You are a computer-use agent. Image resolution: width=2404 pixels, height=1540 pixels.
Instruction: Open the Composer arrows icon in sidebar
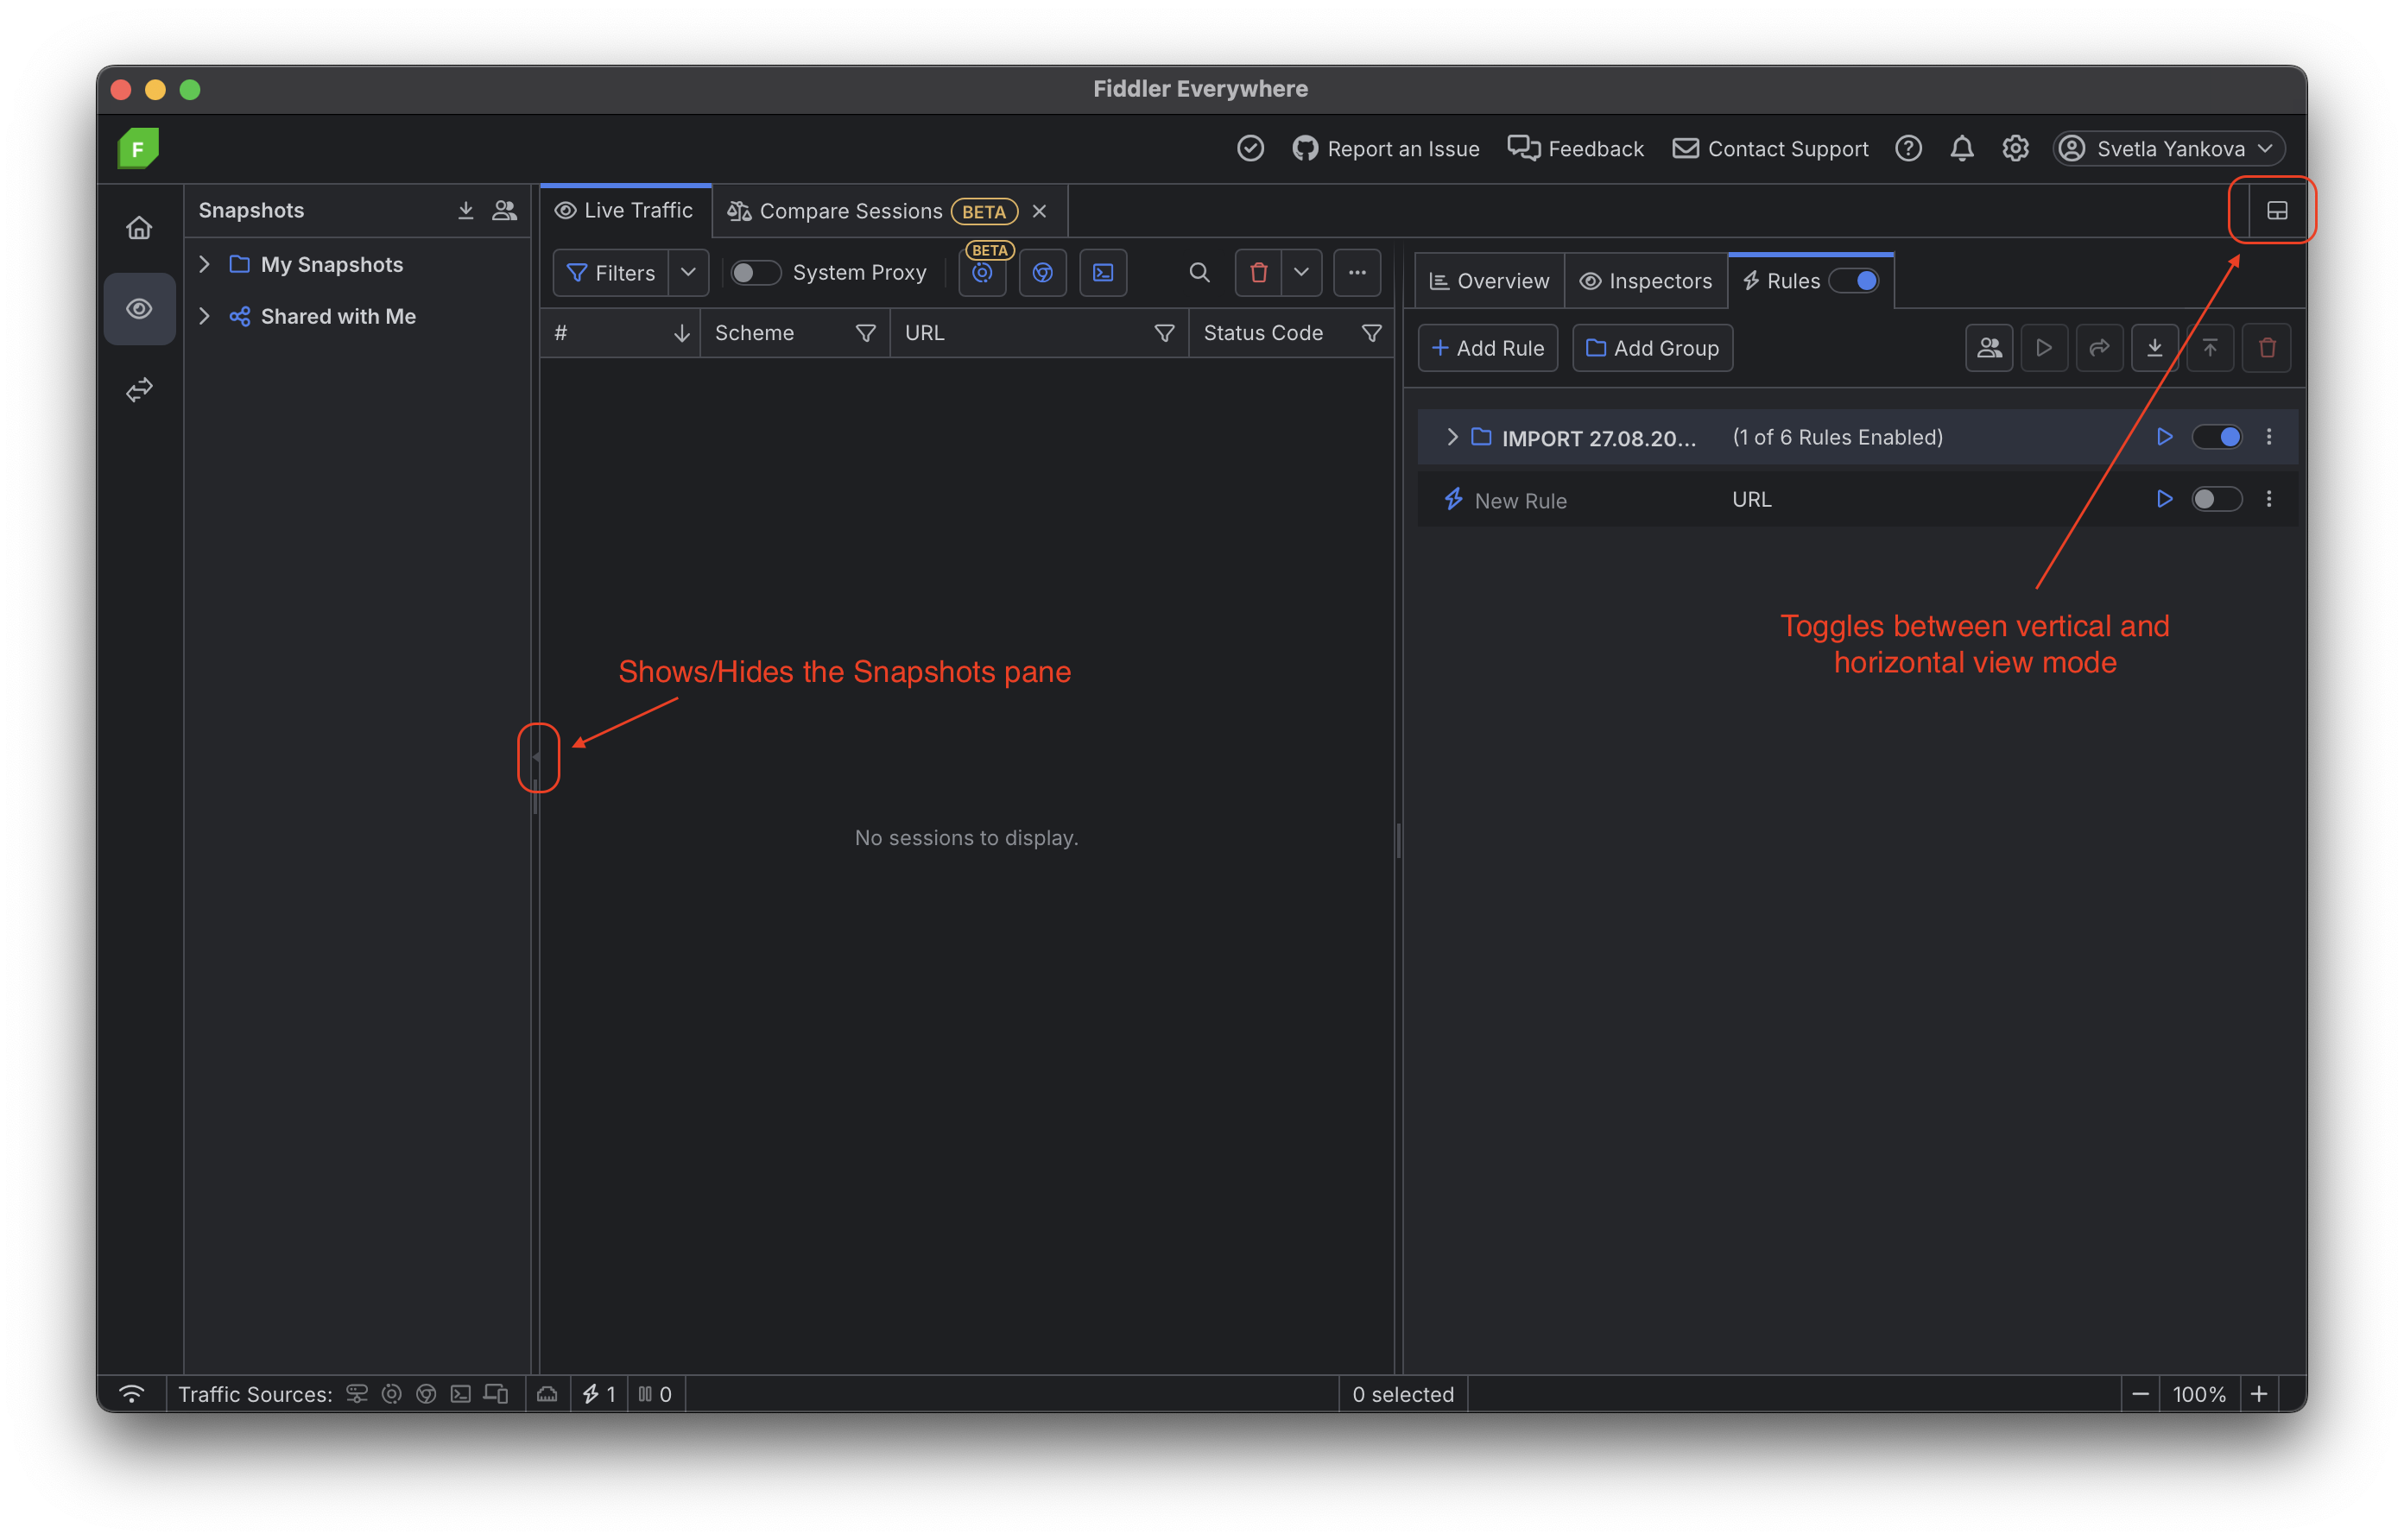[139, 389]
